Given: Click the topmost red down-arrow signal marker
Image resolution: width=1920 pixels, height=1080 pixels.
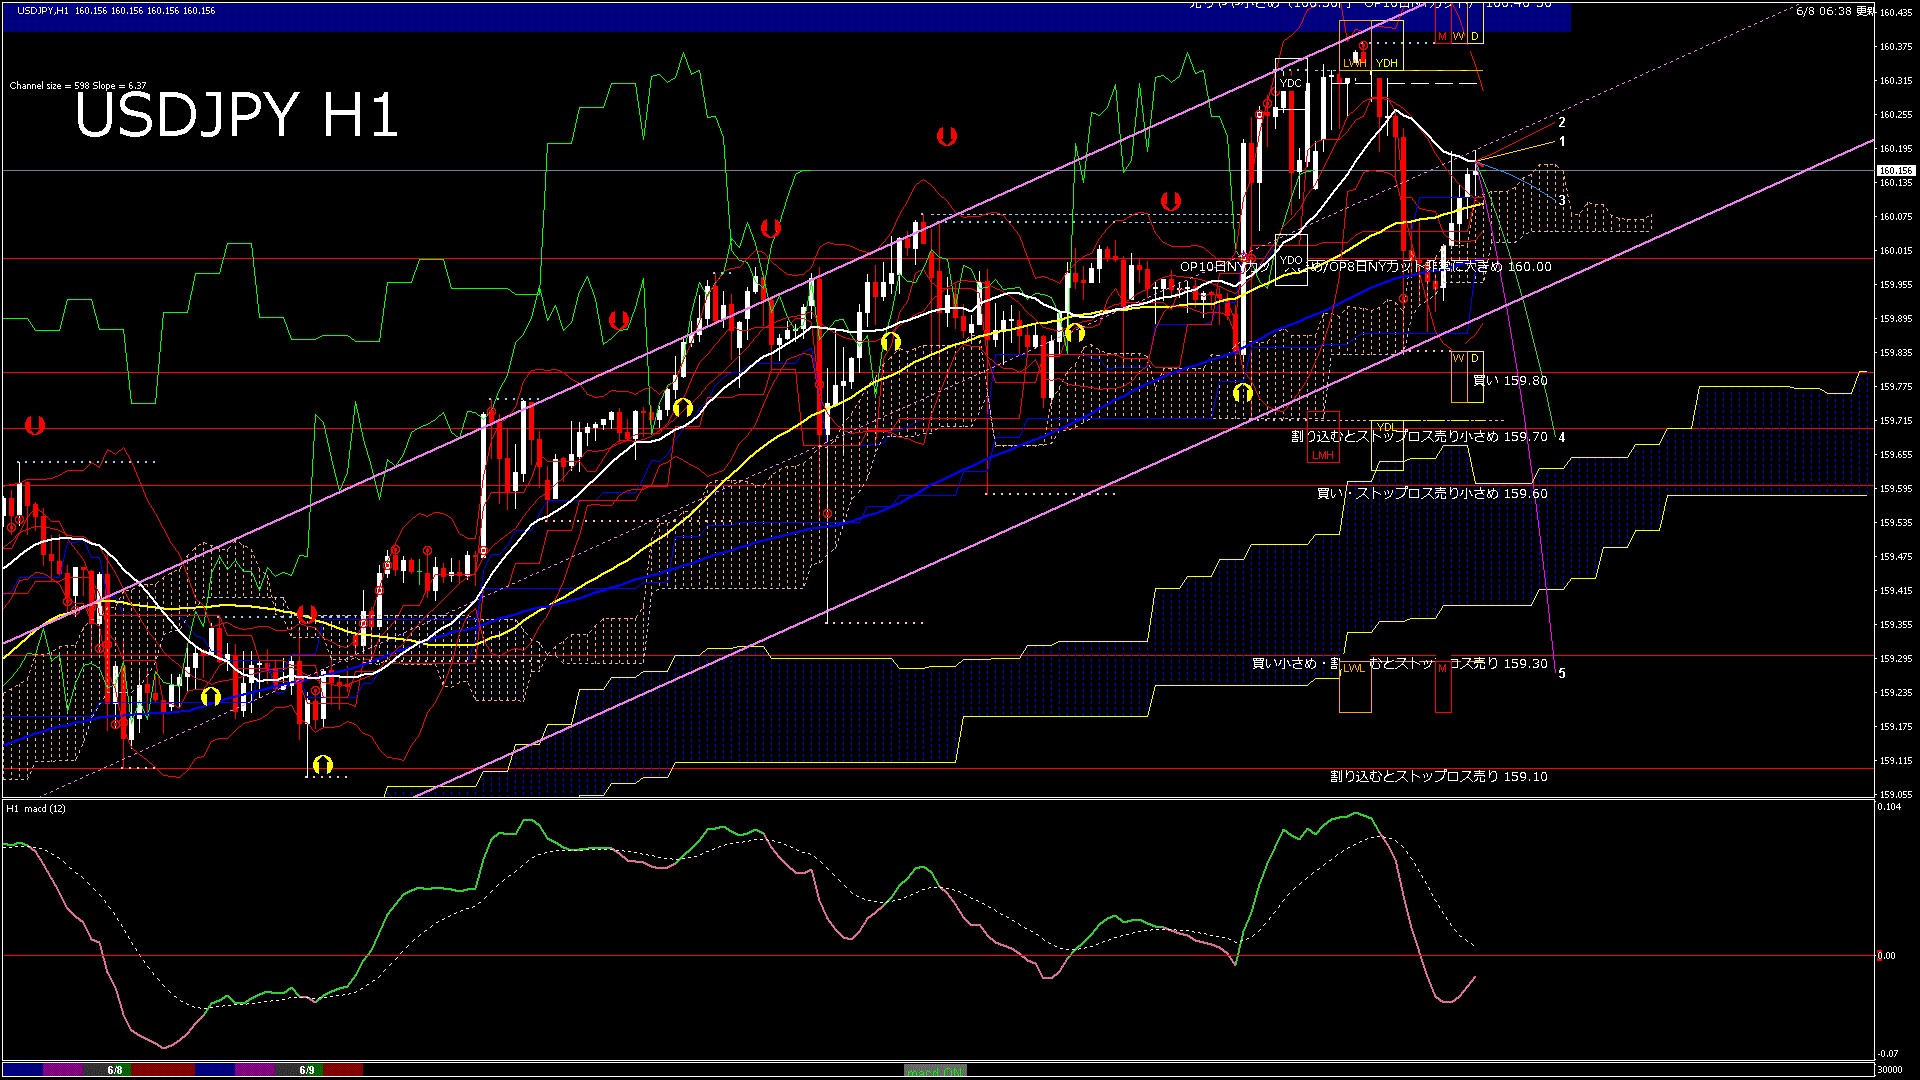Looking at the screenshot, I should 946,136.
